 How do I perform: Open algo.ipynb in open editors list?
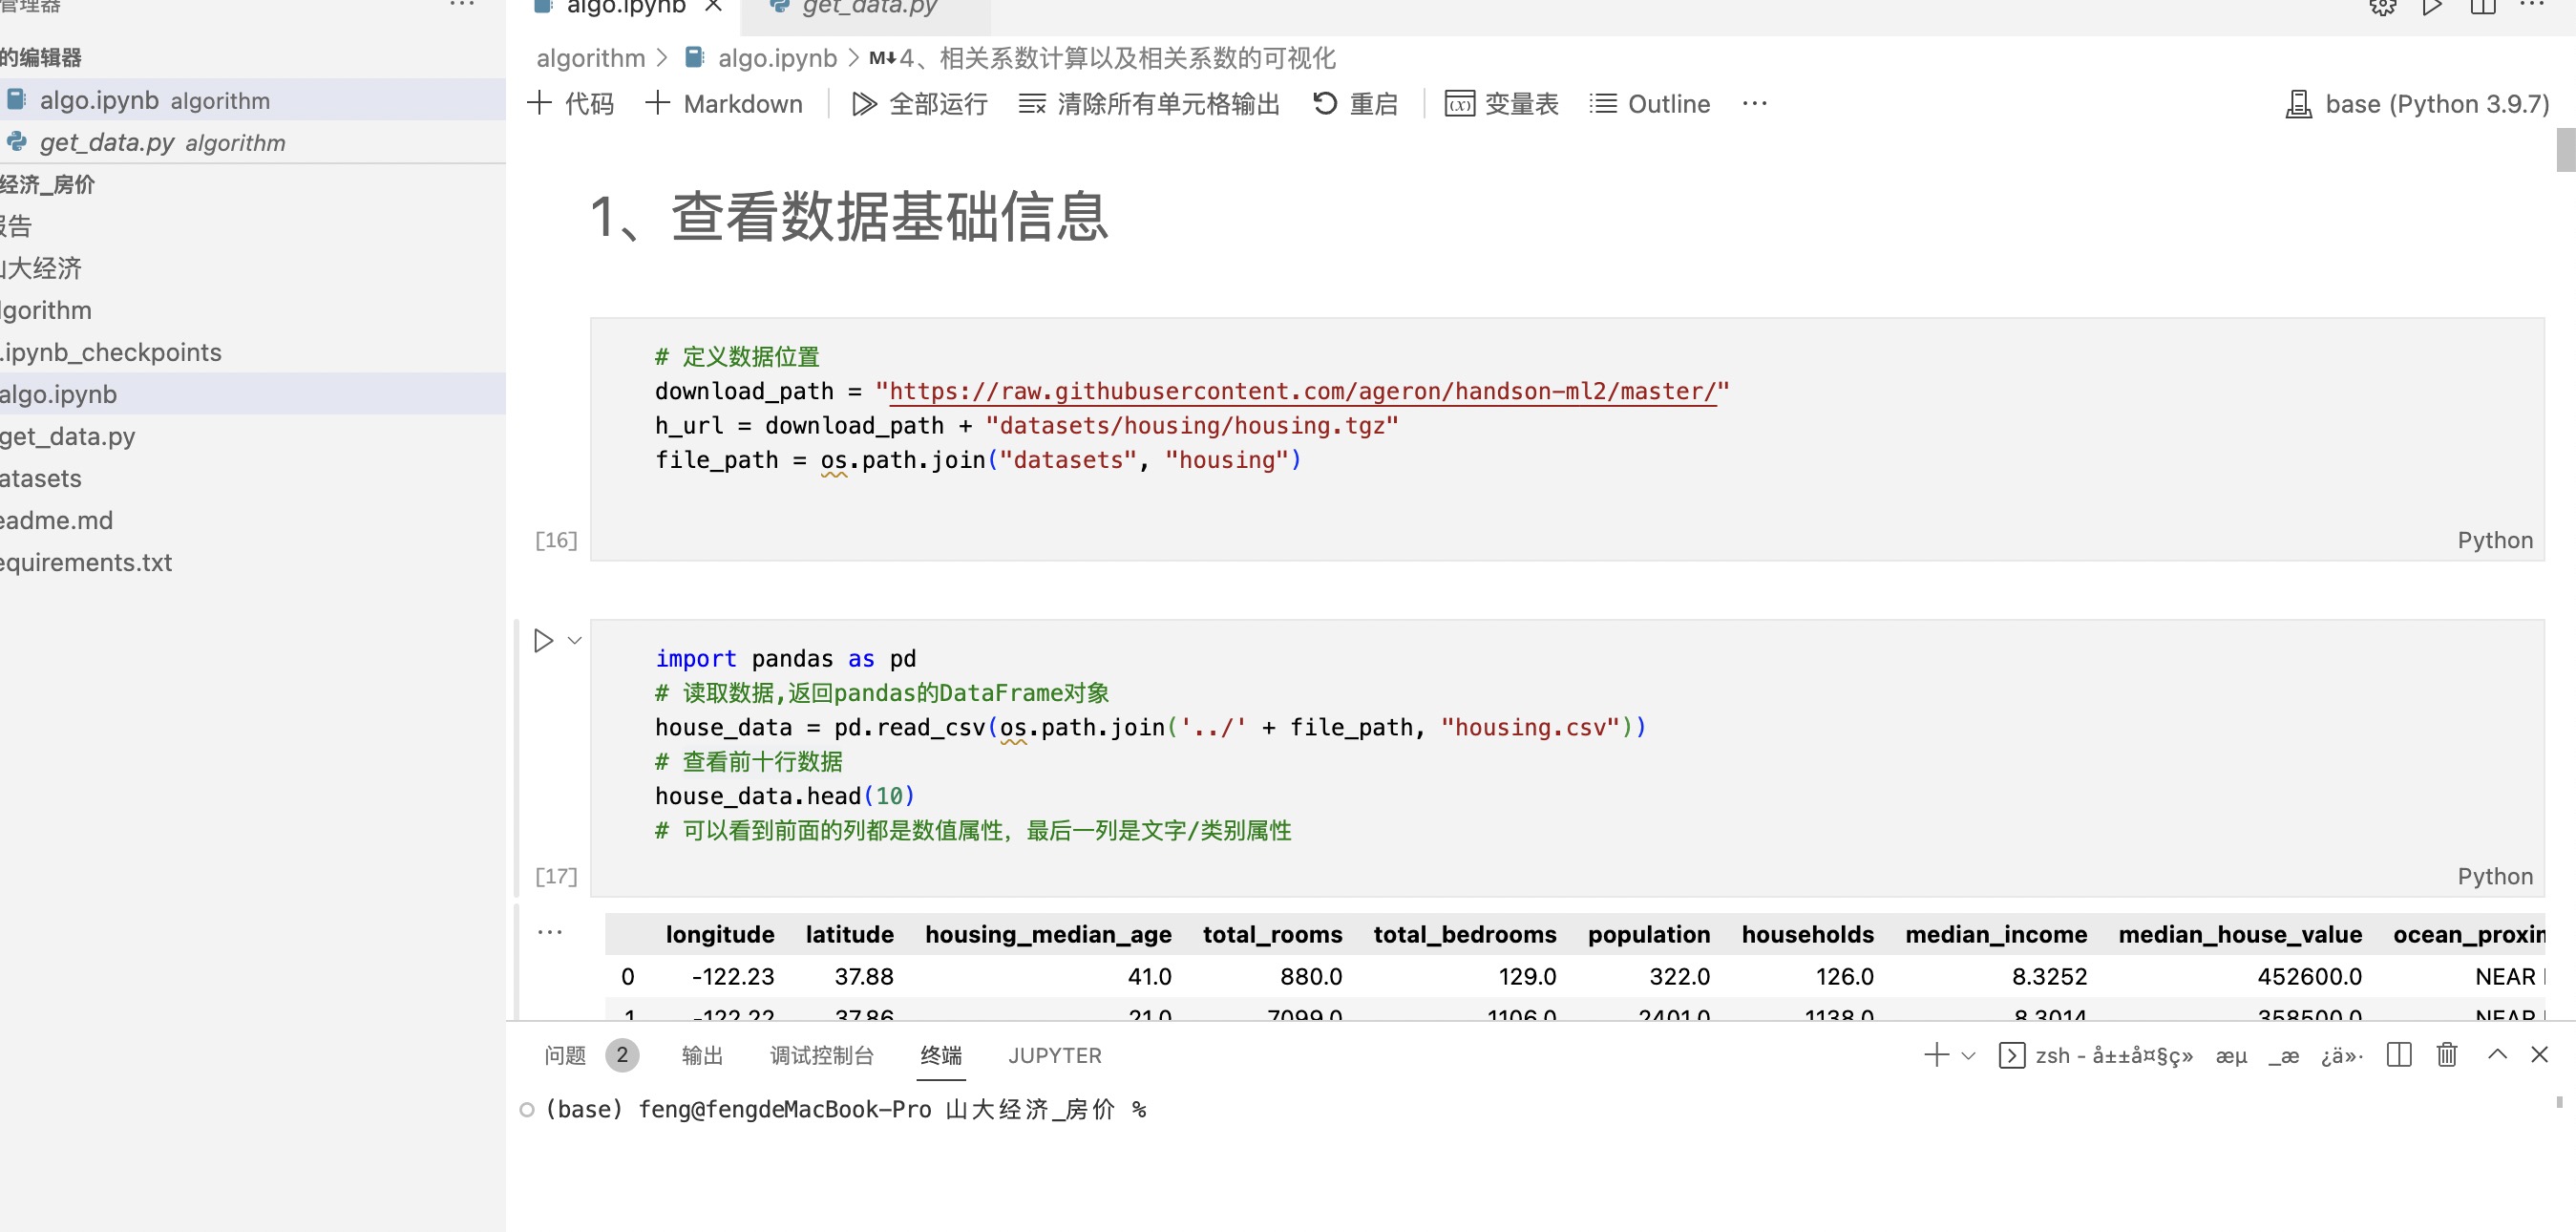click(x=252, y=100)
